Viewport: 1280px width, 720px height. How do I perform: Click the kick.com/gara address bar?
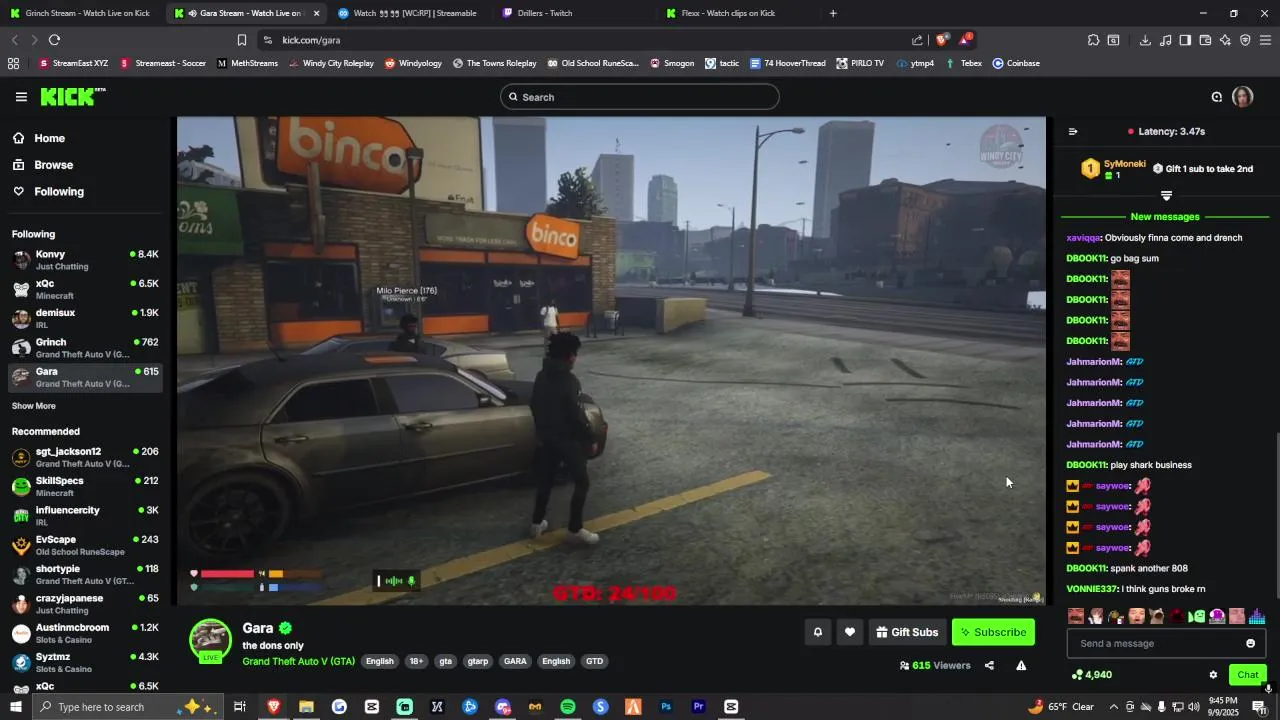pyautogui.click(x=580, y=40)
